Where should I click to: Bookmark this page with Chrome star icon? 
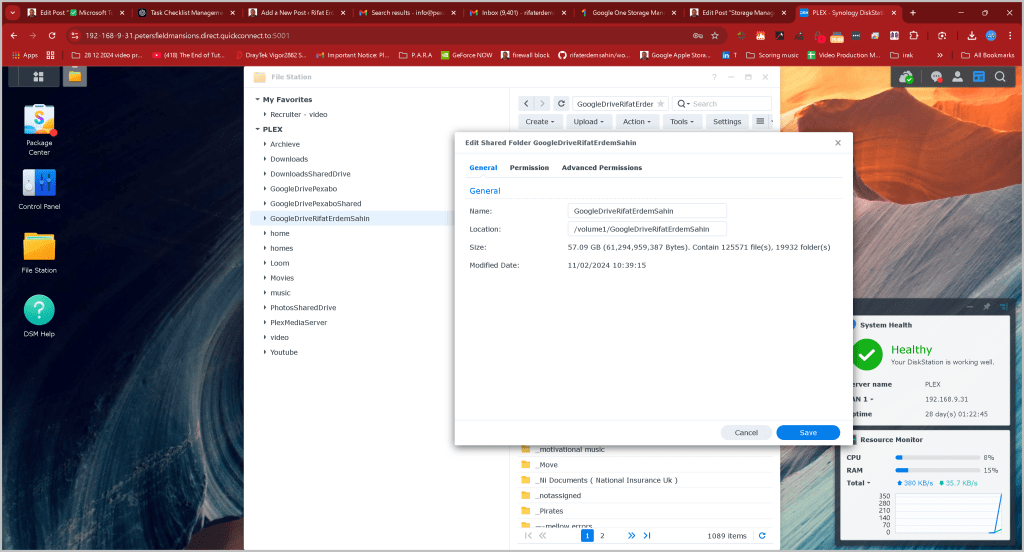[x=715, y=36]
